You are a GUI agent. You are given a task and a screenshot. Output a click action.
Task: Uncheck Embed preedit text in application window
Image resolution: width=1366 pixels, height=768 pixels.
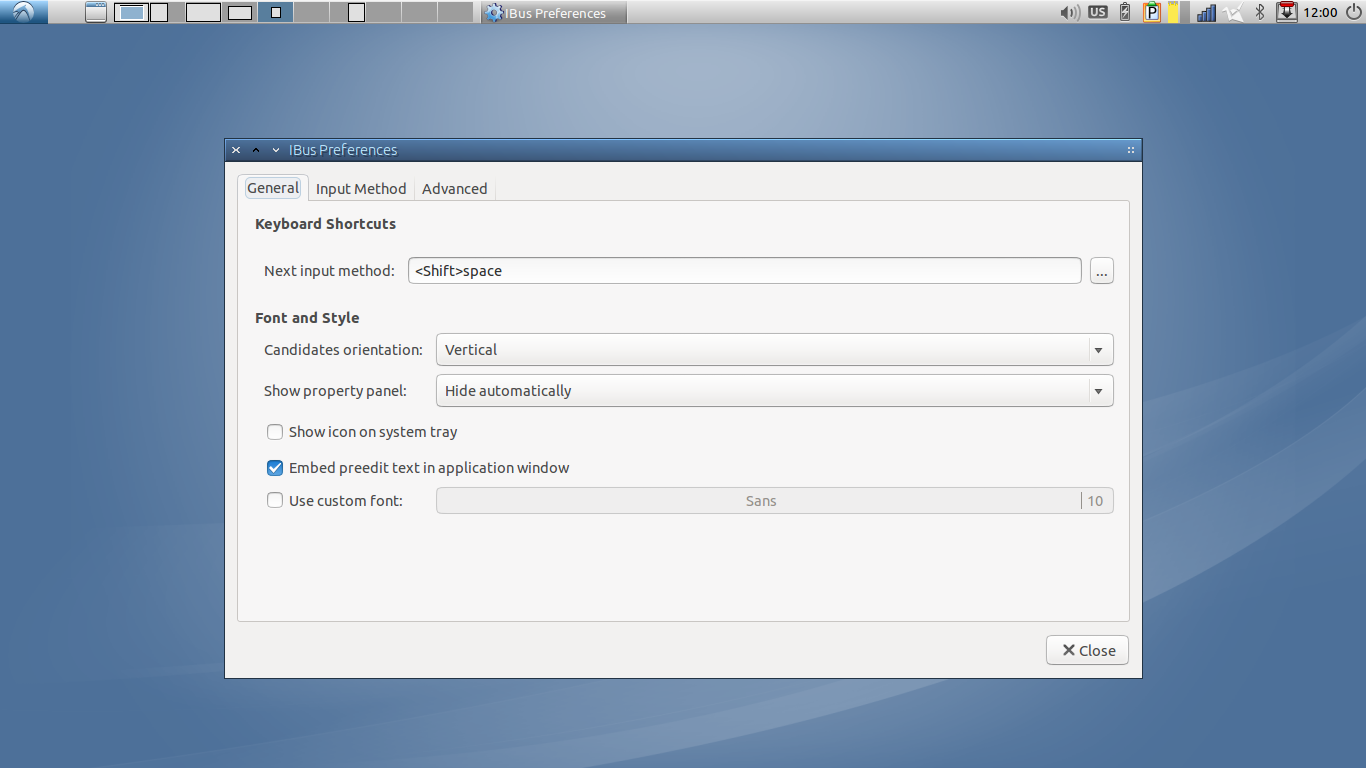click(x=275, y=468)
